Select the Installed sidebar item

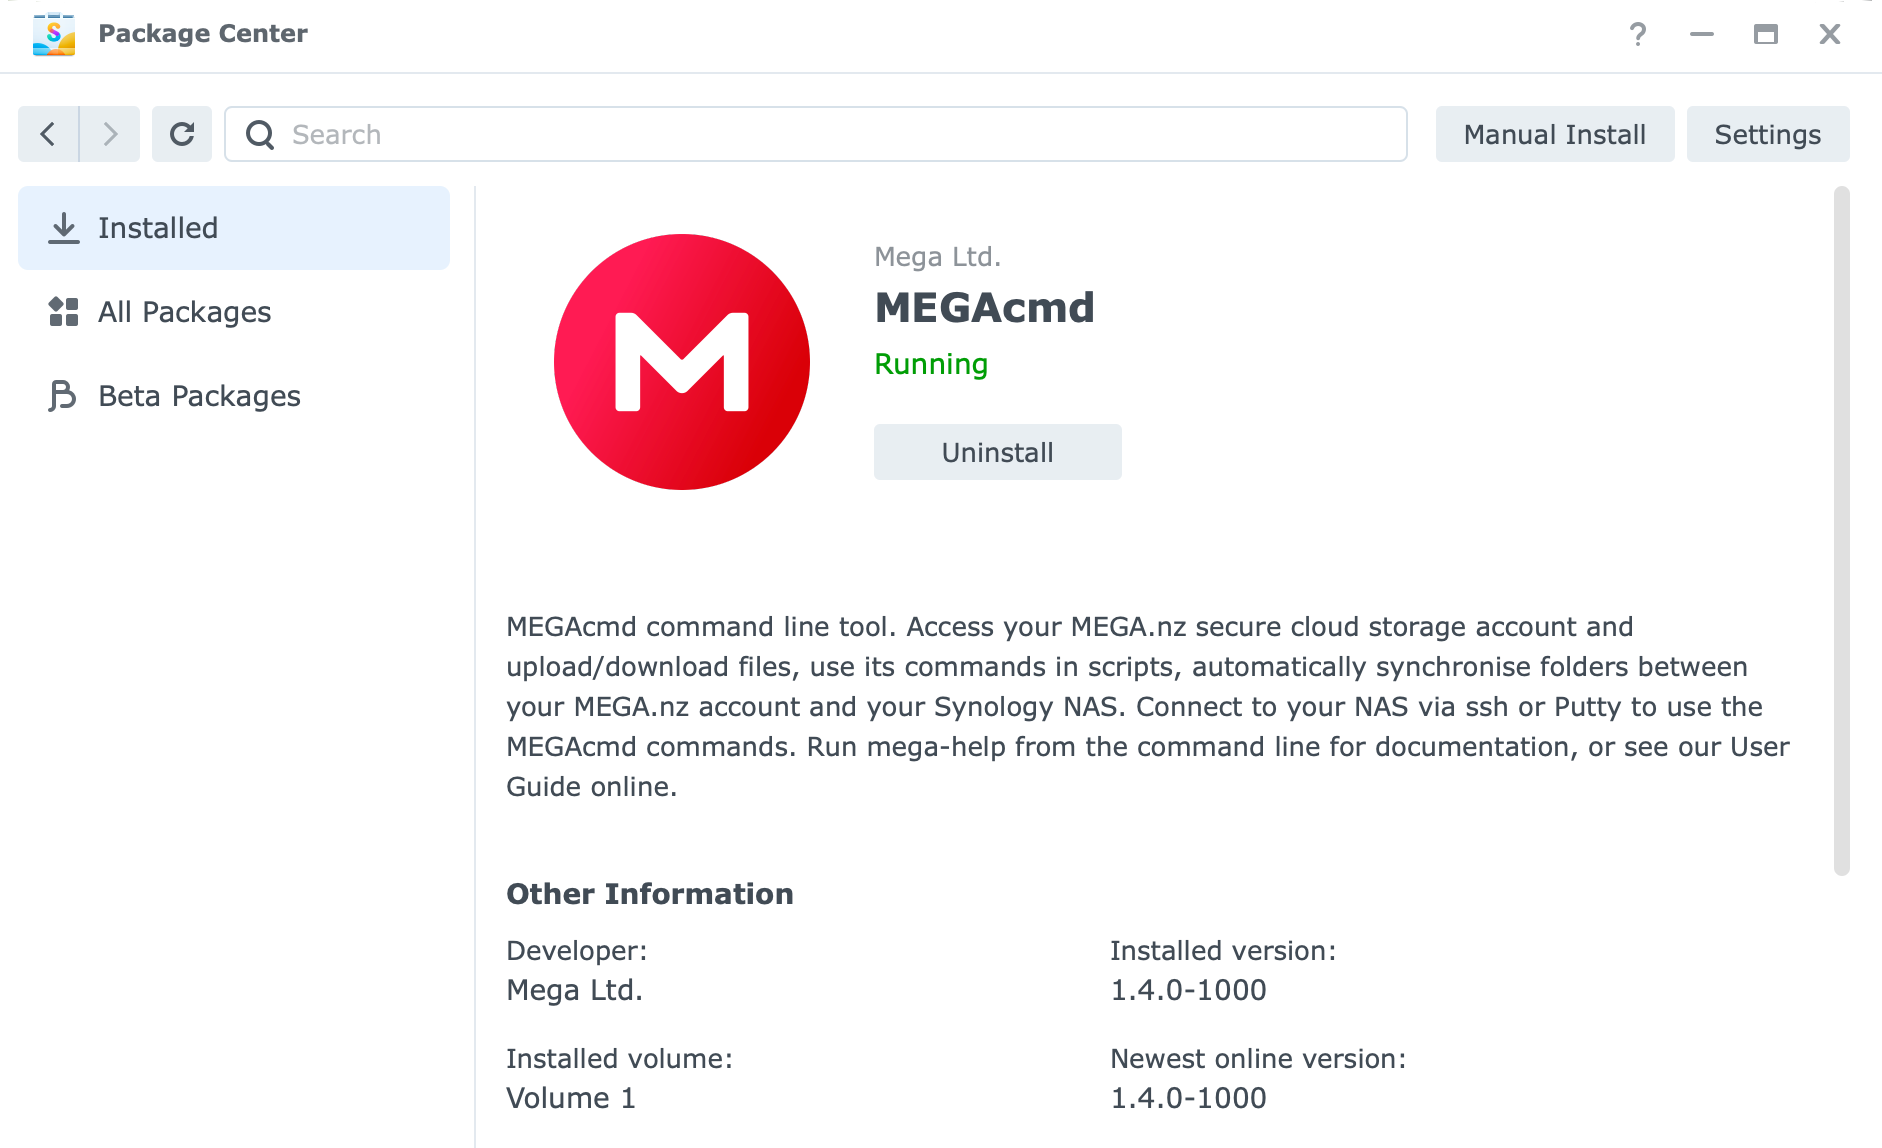pos(234,228)
